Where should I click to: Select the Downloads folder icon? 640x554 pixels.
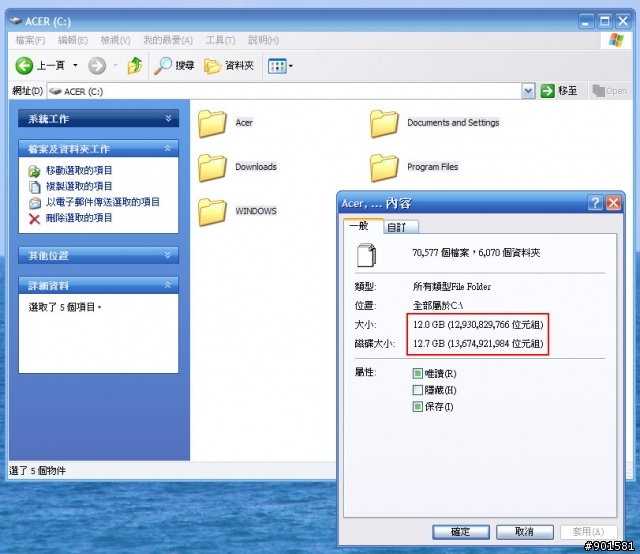212,167
